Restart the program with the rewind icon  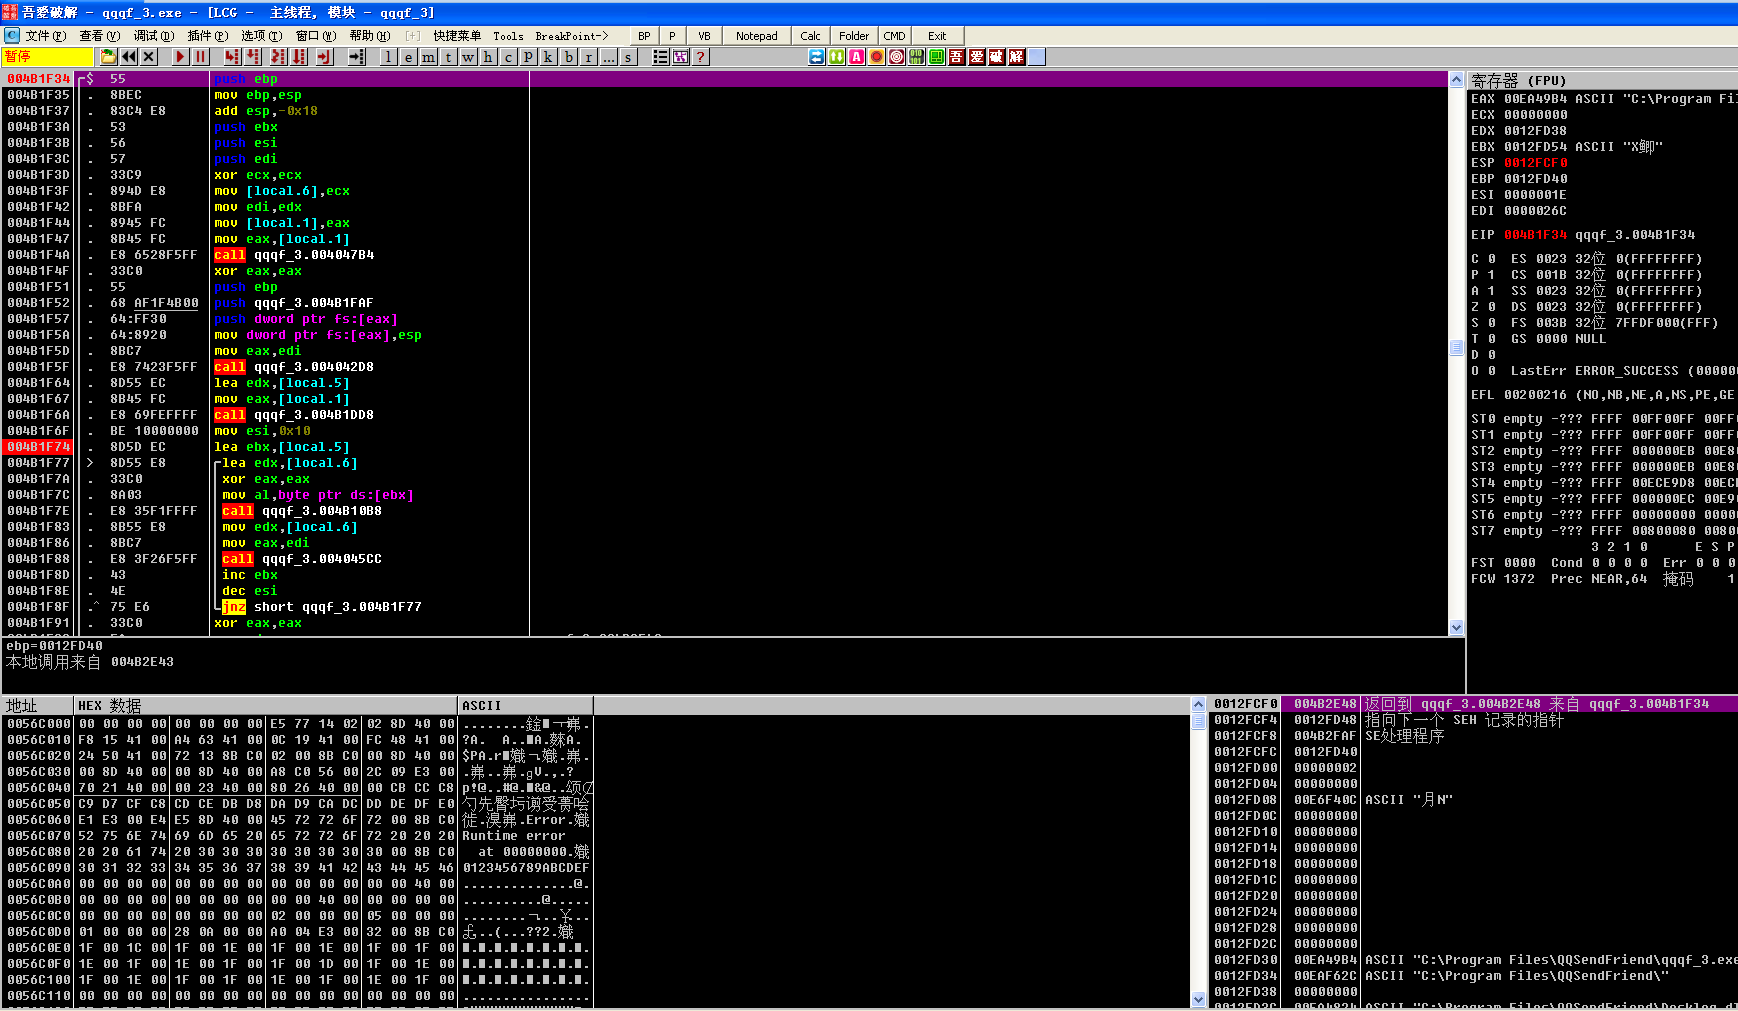pyautogui.click(x=129, y=57)
